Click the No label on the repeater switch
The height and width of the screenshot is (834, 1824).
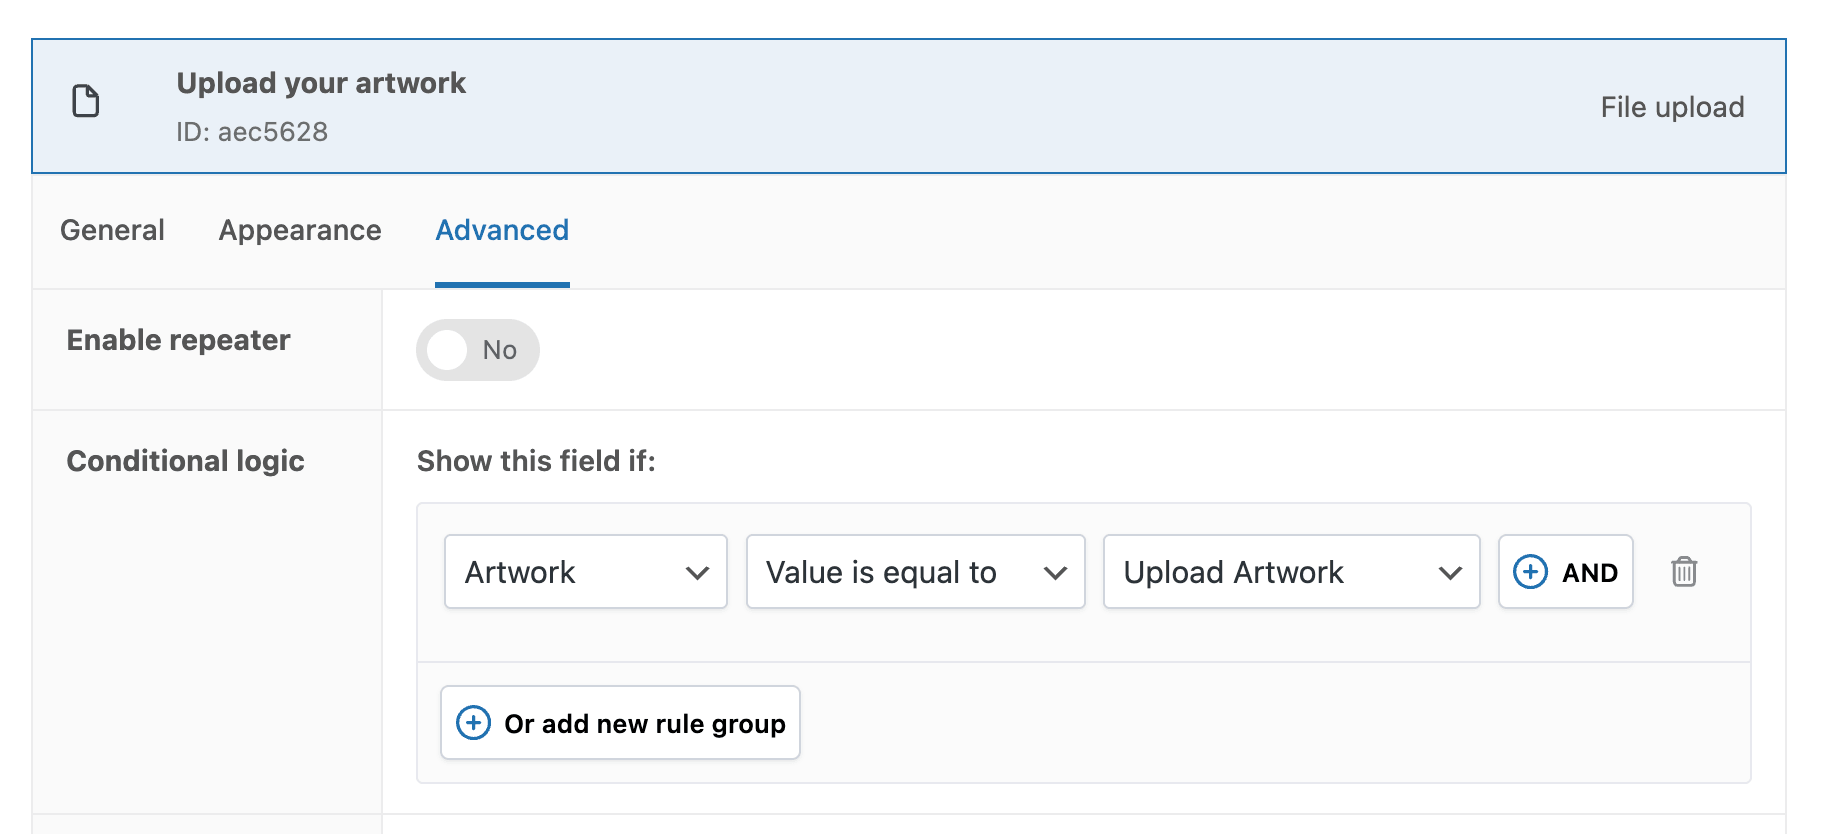(x=499, y=350)
